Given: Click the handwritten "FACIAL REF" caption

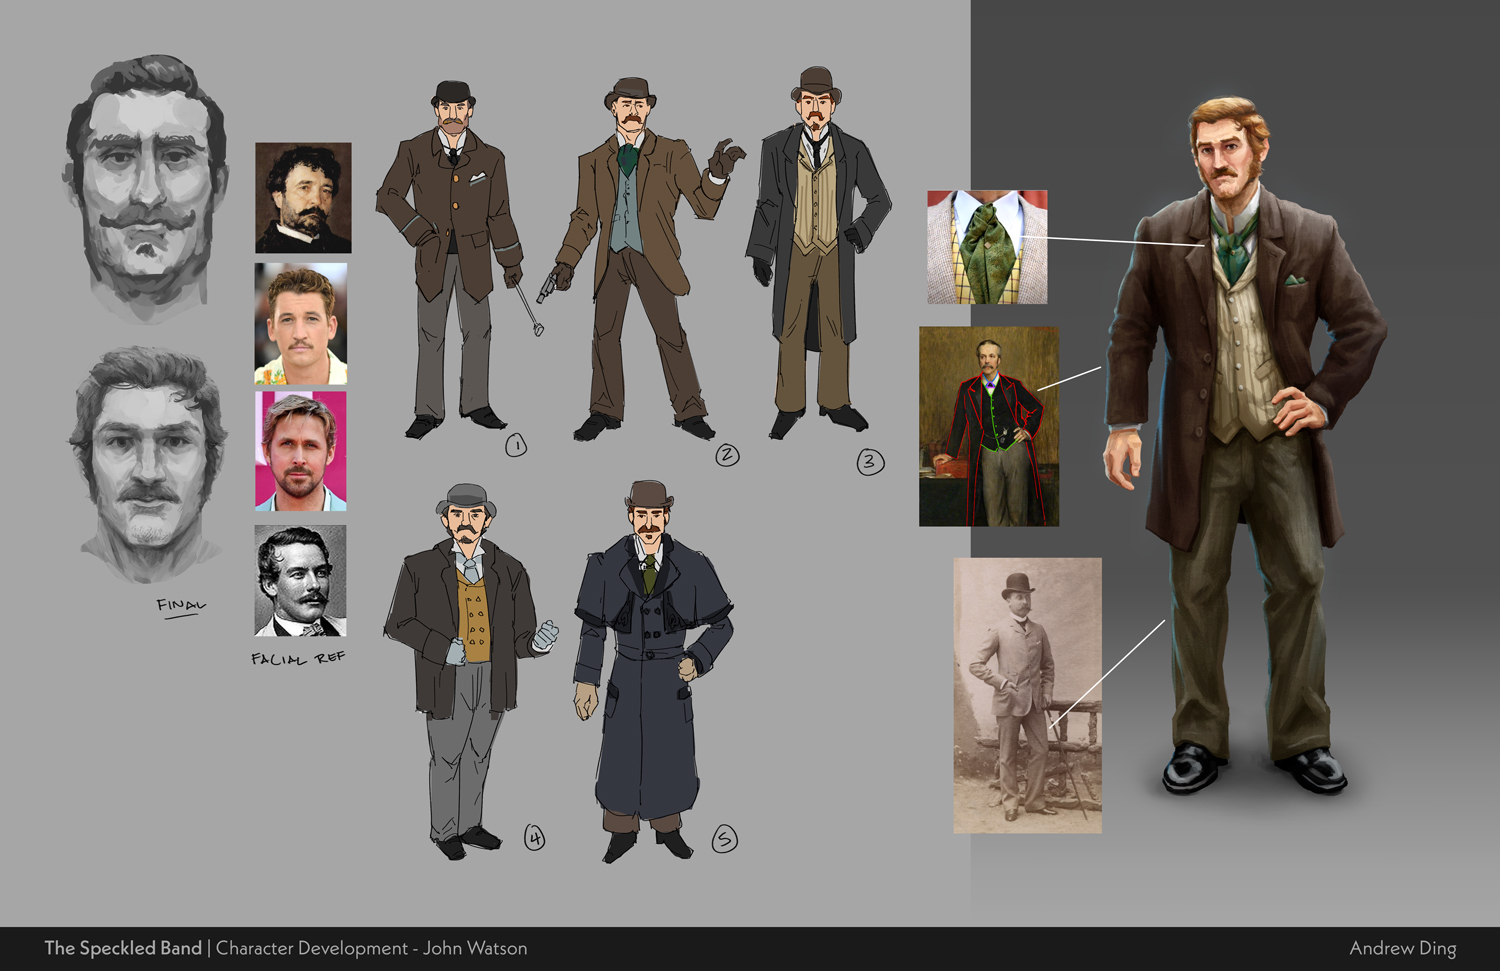Looking at the screenshot, I should click(298, 658).
